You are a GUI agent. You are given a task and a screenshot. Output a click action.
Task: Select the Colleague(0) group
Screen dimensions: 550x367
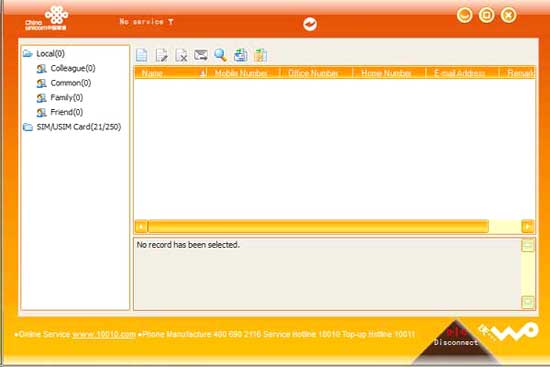[73, 68]
